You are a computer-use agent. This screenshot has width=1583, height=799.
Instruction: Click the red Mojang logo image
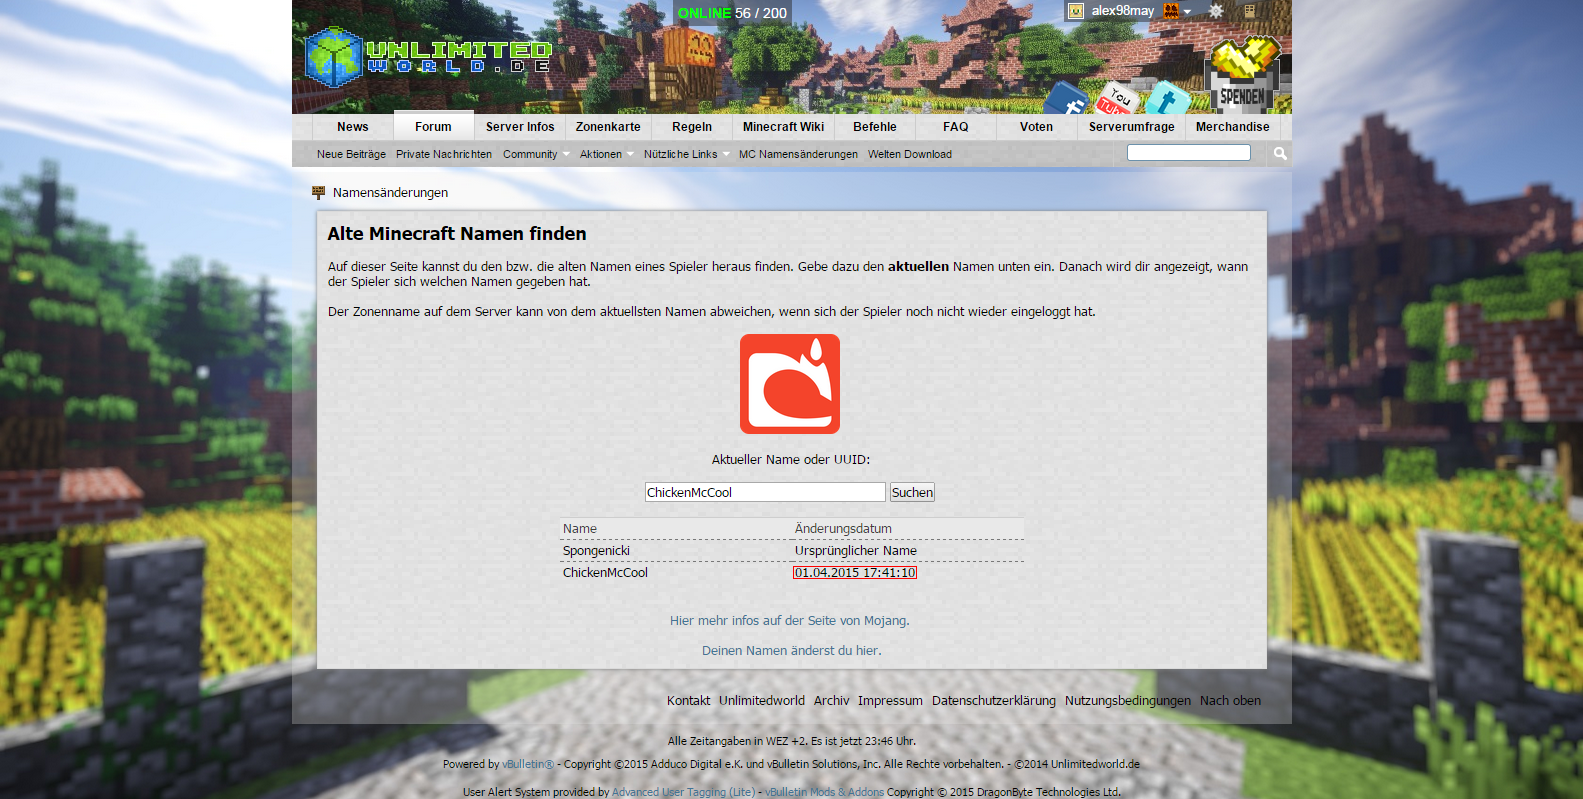[790, 384]
